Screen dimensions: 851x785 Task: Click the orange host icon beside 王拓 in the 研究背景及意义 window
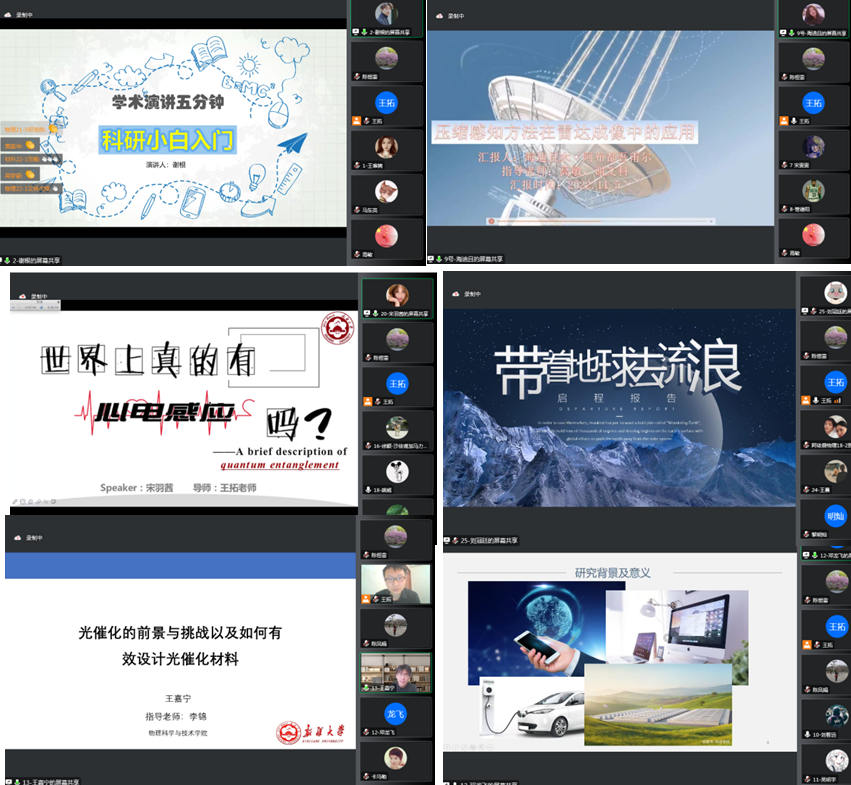click(x=807, y=644)
